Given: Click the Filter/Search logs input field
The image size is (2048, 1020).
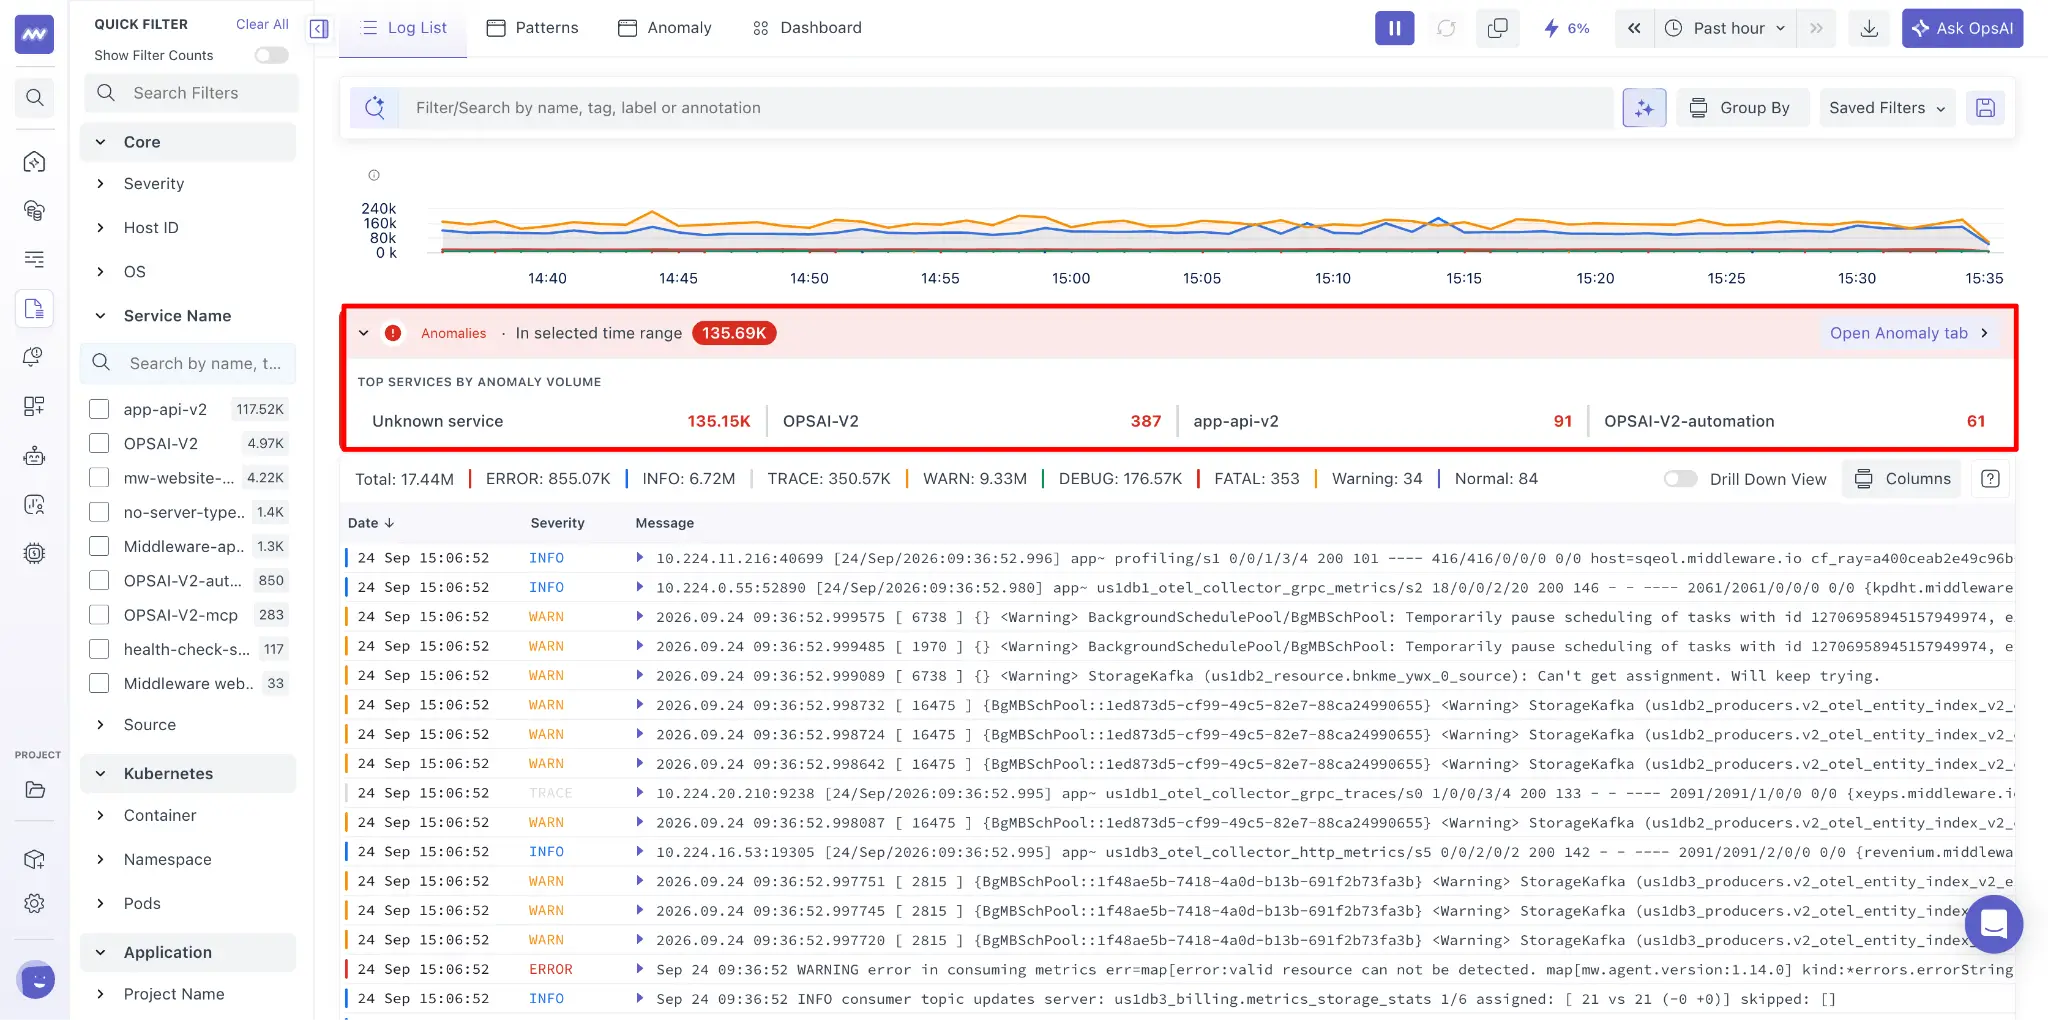Looking at the screenshot, I should [1007, 108].
